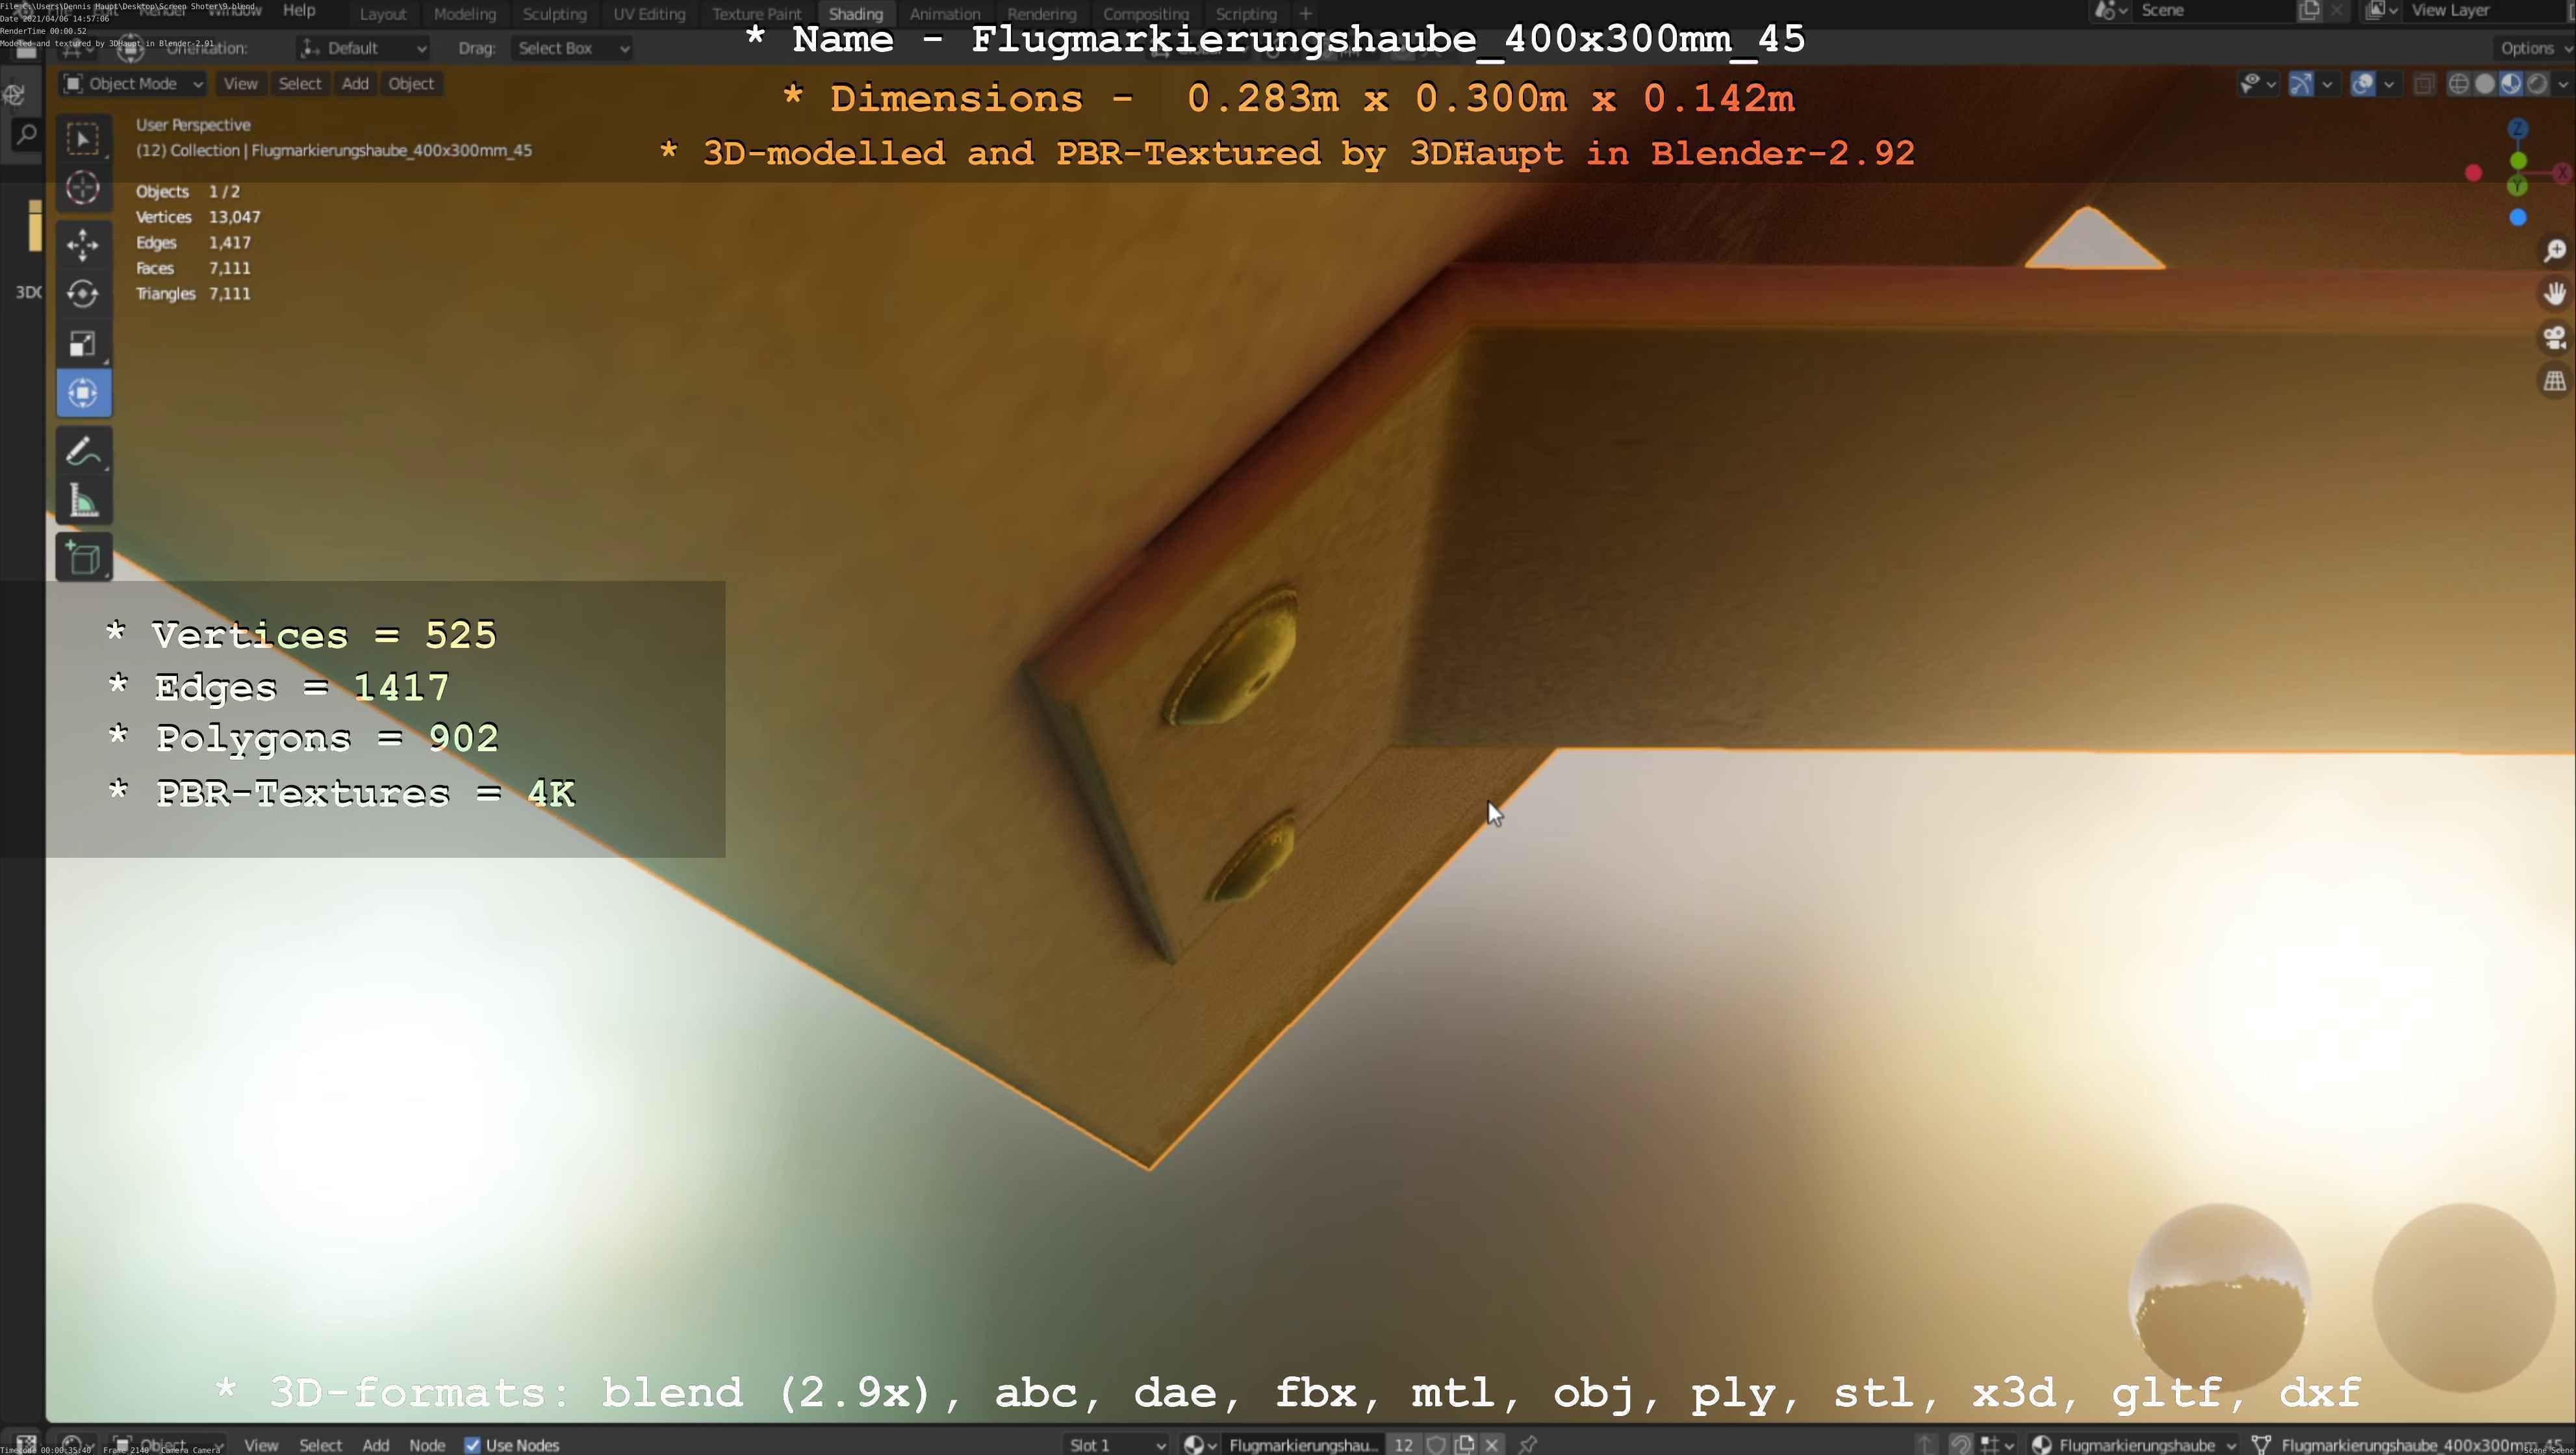The image size is (2576, 1455).
Task: Add a new workspace with plus tab
Action: pyautogui.click(x=1305, y=14)
